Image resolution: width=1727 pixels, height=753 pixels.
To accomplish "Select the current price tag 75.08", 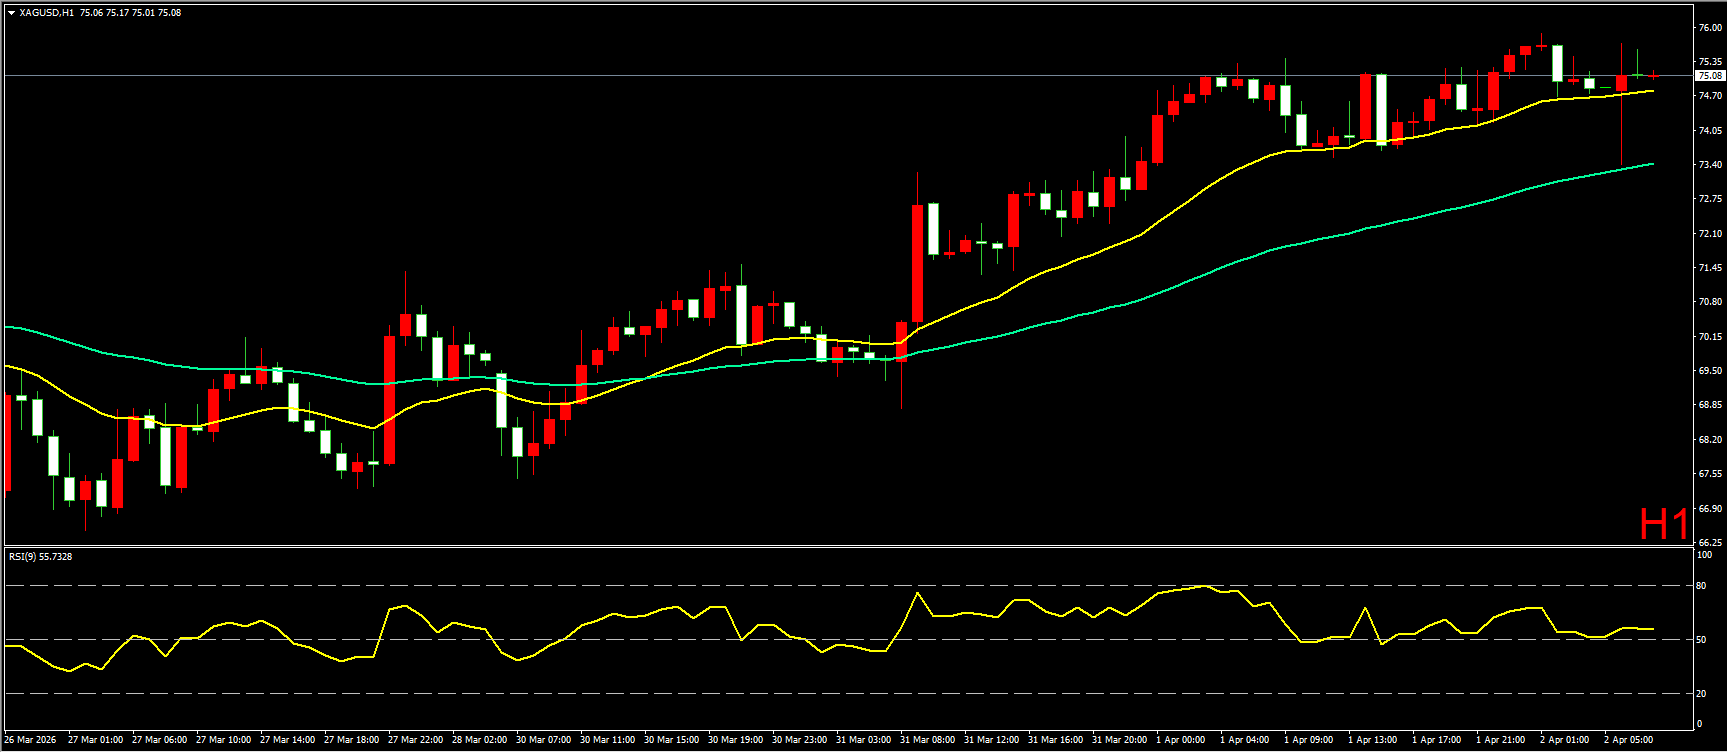I will coord(1709,76).
